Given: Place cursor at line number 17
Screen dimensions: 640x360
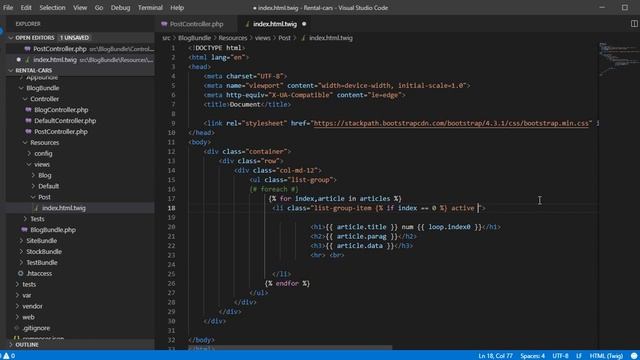Looking at the screenshot, I should (171, 199).
